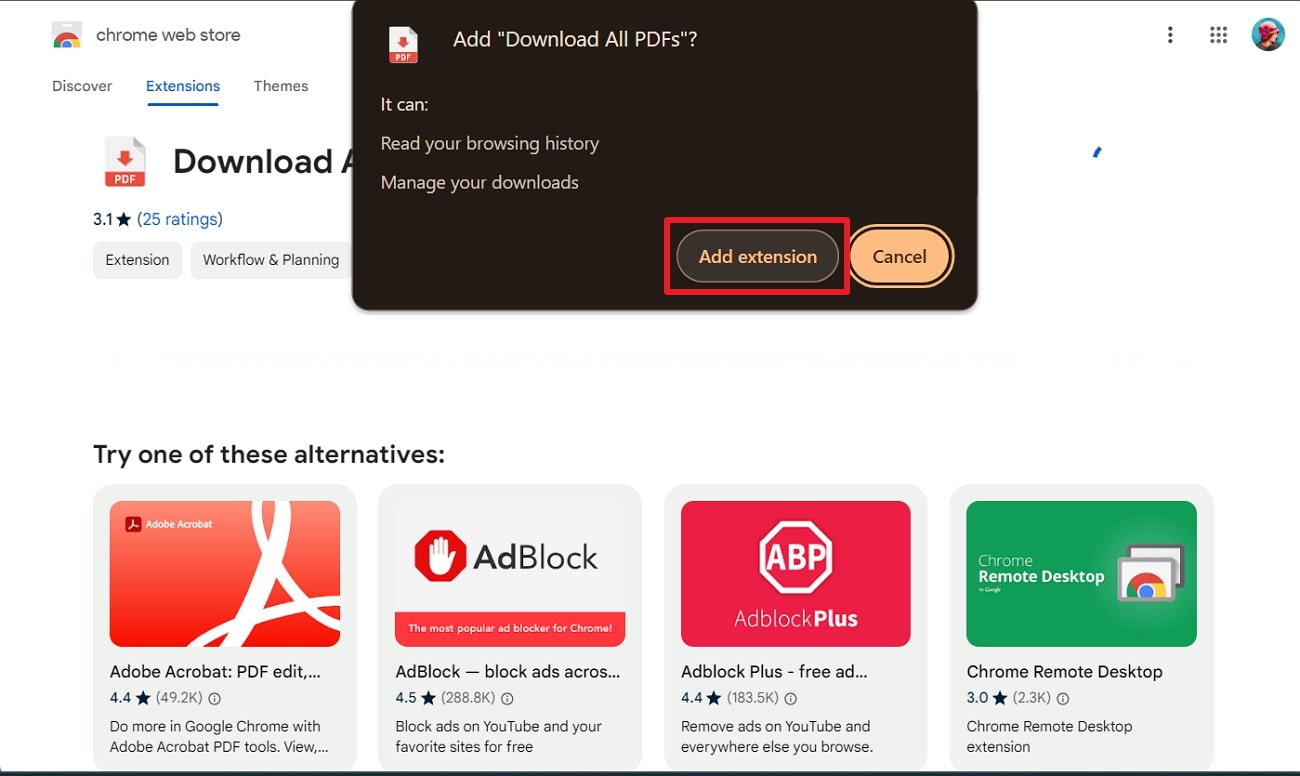Click the 'Manage your downloads' permission text
The height and width of the screenshot is (776, 1300).
click(480, 183)
